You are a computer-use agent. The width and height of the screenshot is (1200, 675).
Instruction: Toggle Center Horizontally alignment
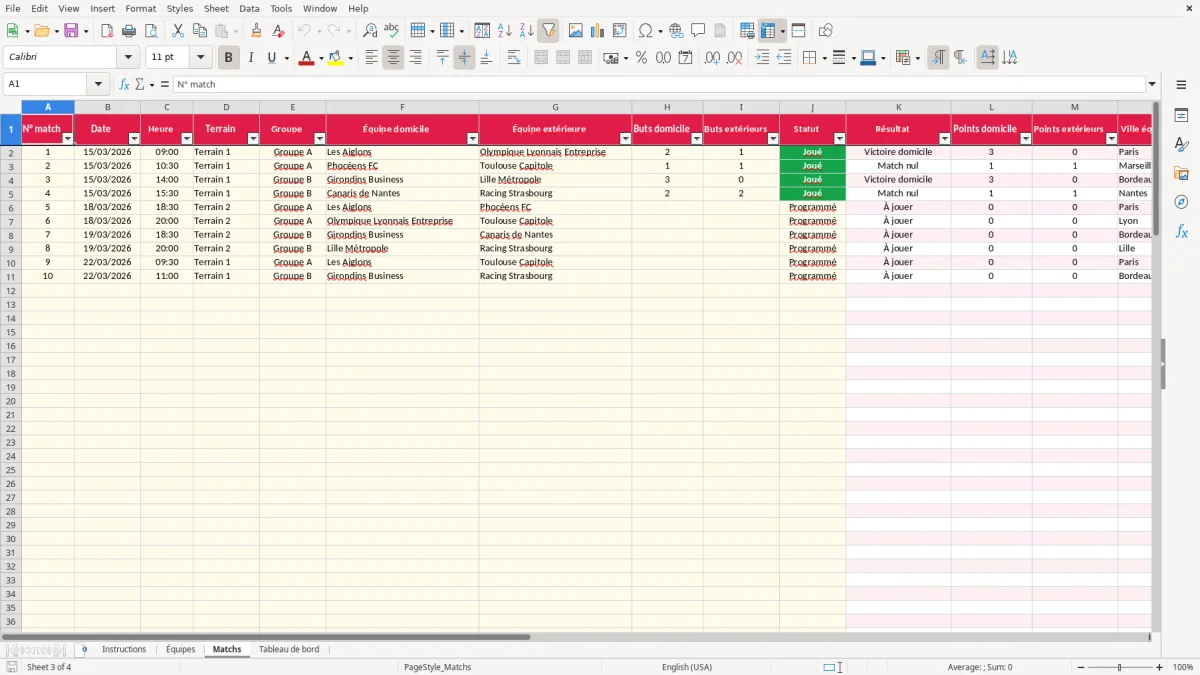click(x=393, y=58)
